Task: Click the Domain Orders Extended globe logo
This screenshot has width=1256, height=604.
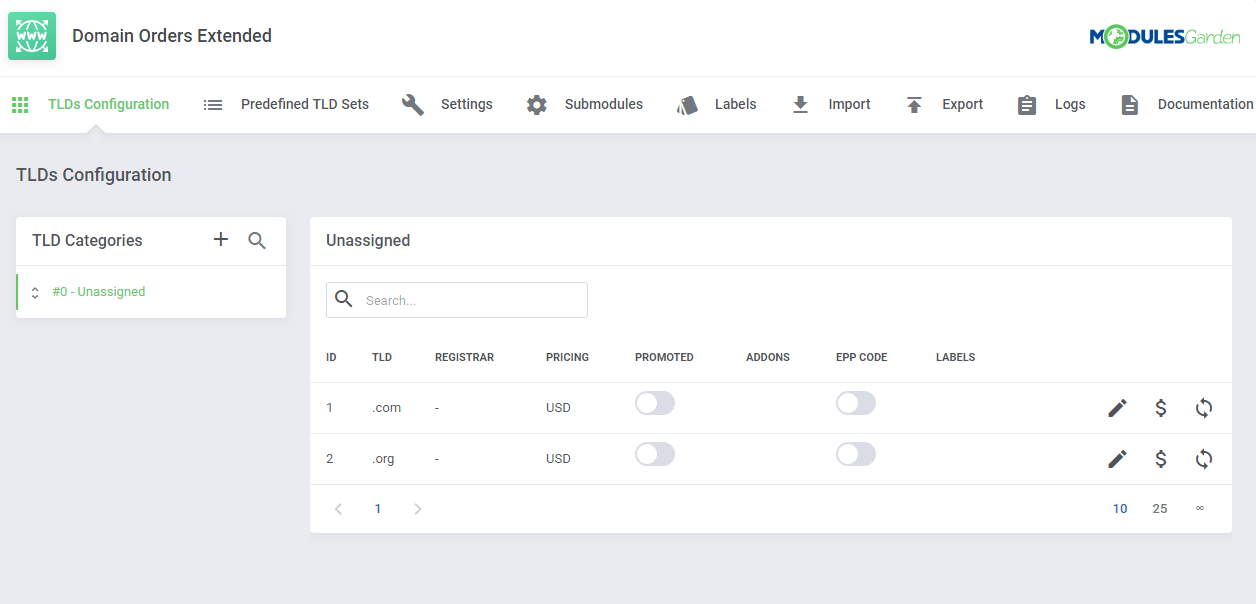Action: click(32, 36)
